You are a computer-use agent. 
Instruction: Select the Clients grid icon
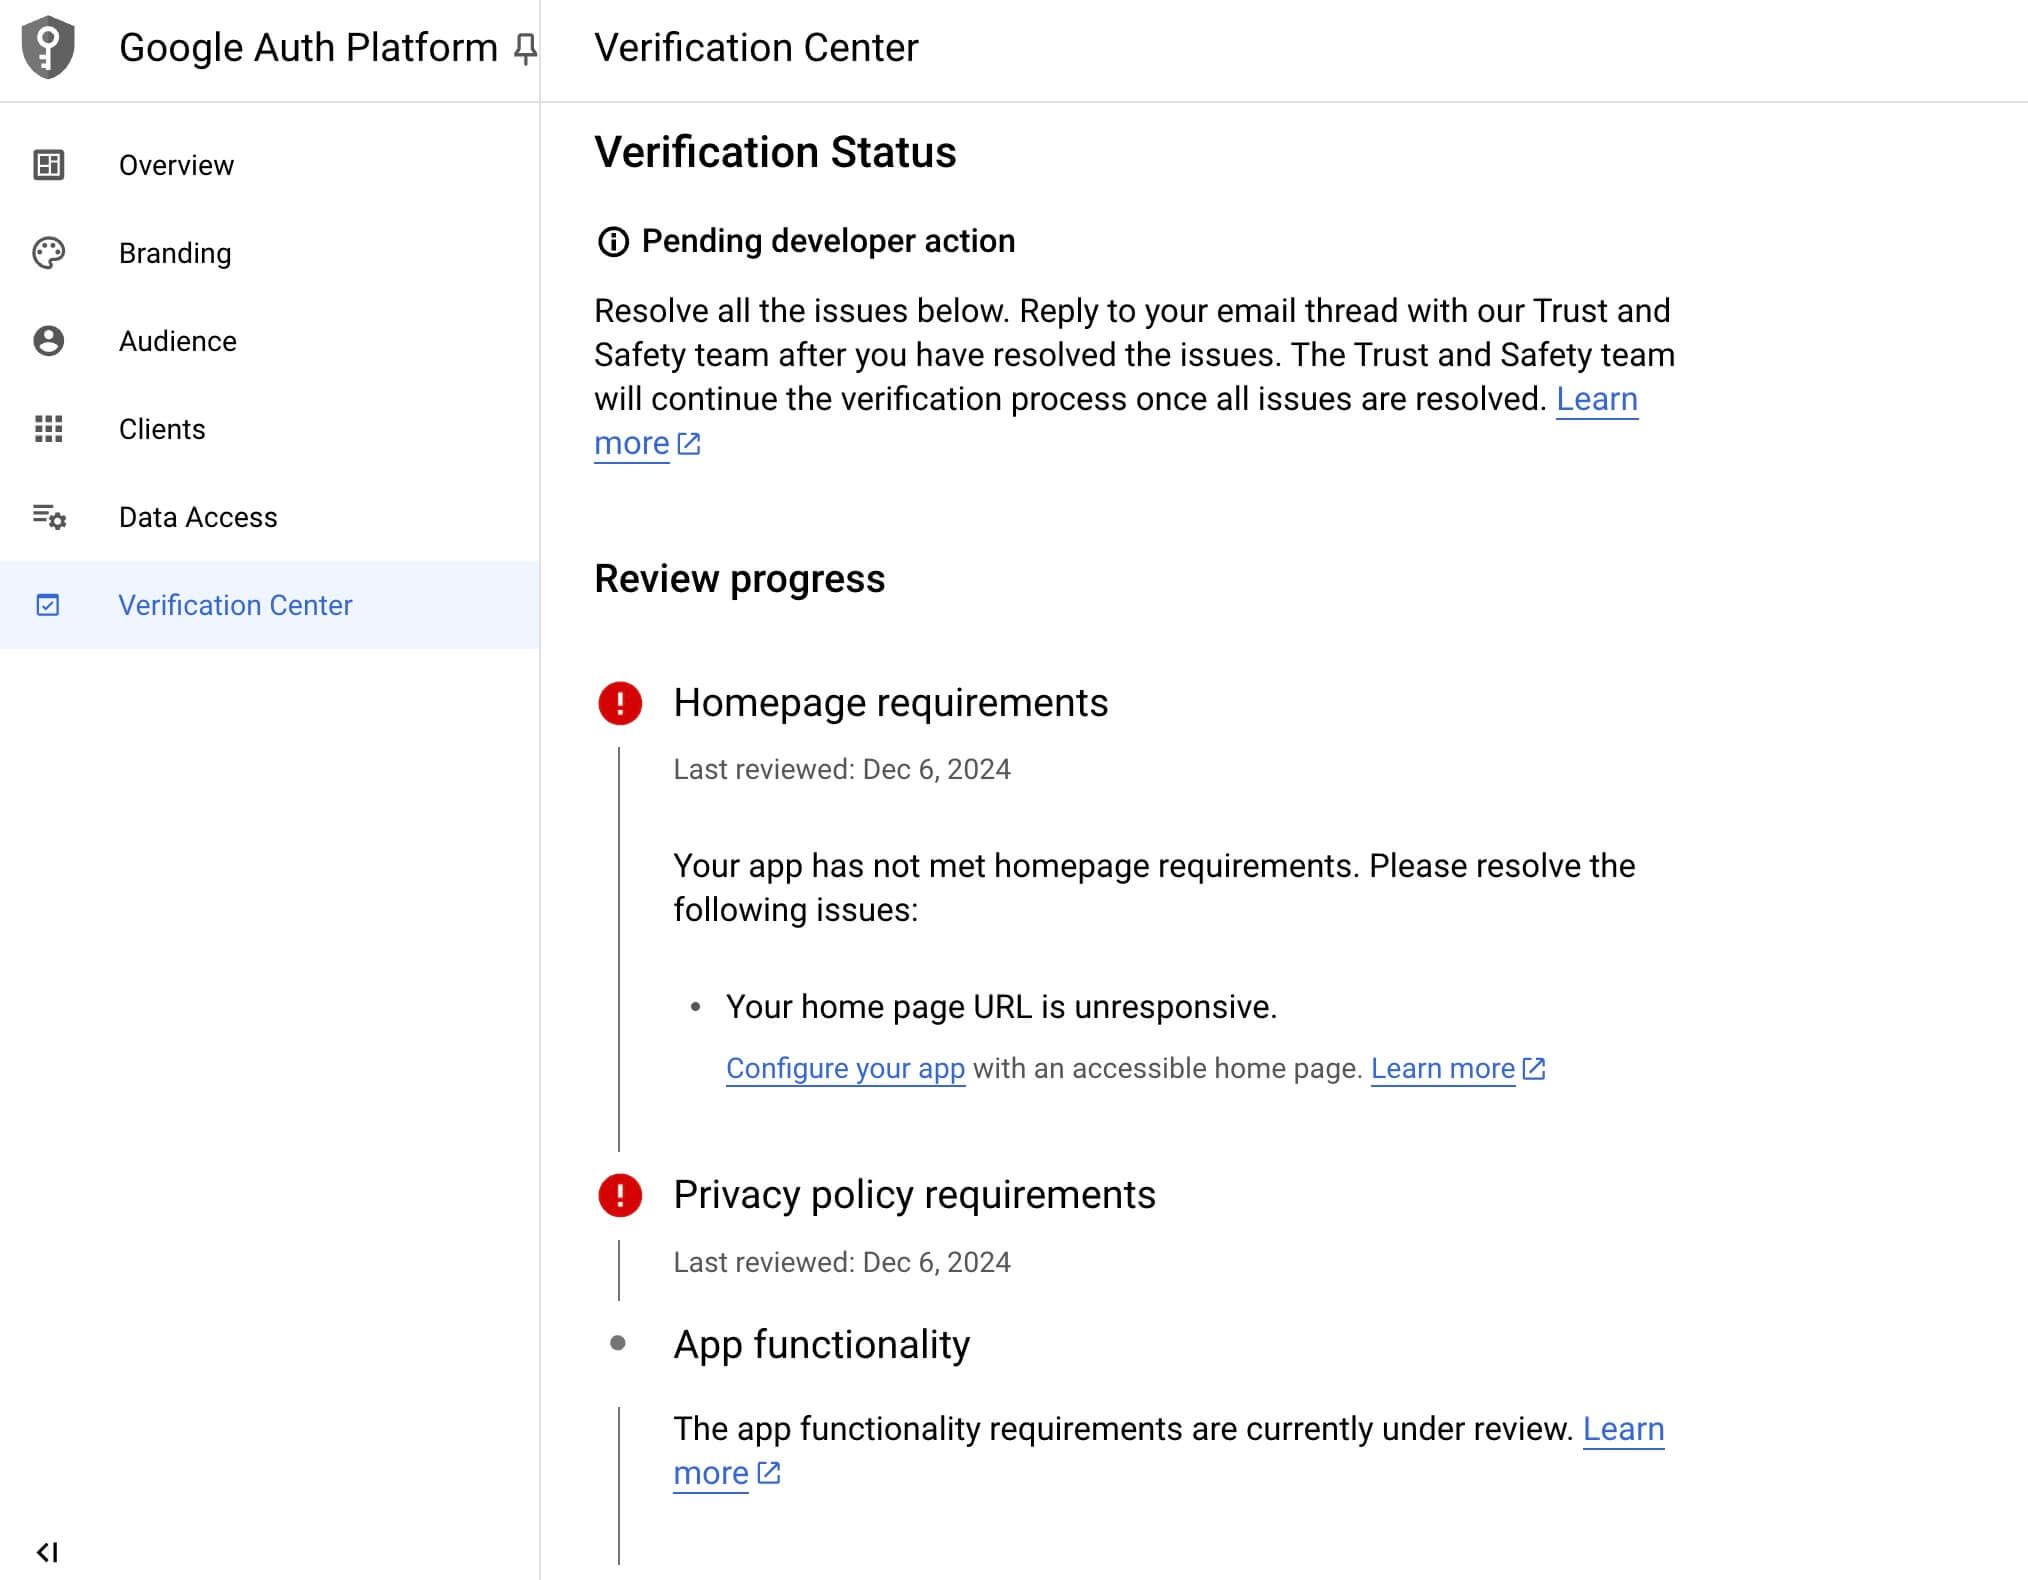point(50,429)
